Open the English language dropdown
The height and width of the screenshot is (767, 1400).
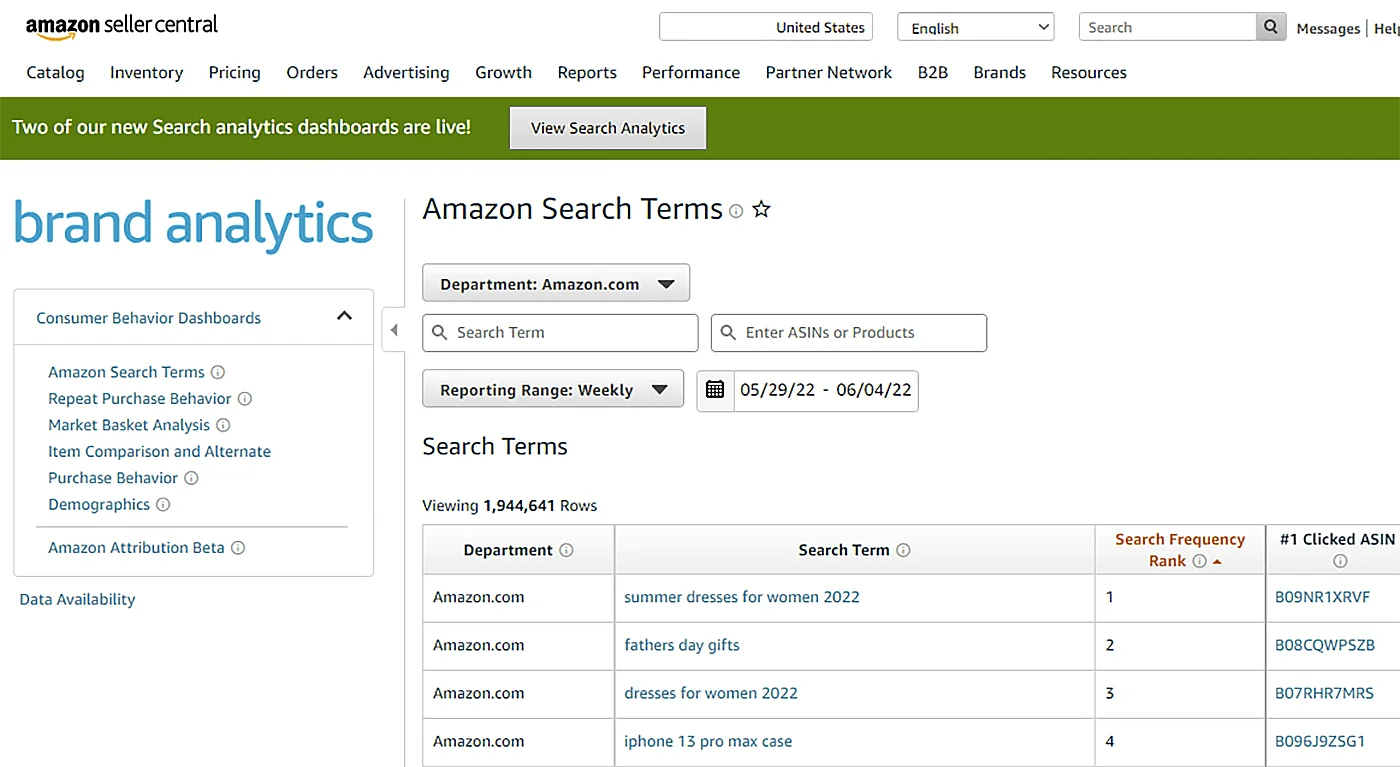click(976, 27)
